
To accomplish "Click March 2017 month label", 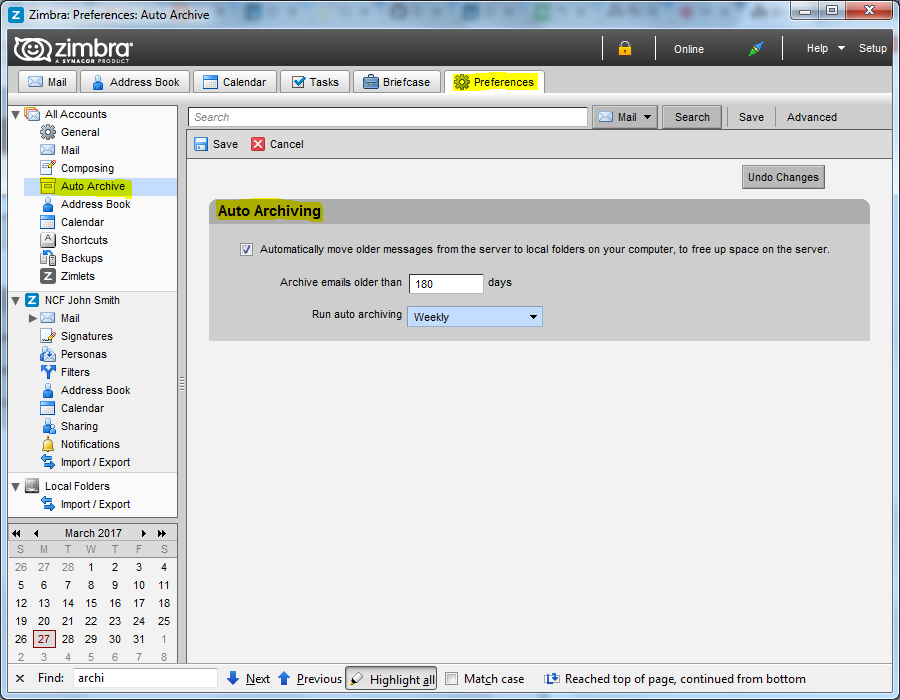I will (x=93, y=533).
